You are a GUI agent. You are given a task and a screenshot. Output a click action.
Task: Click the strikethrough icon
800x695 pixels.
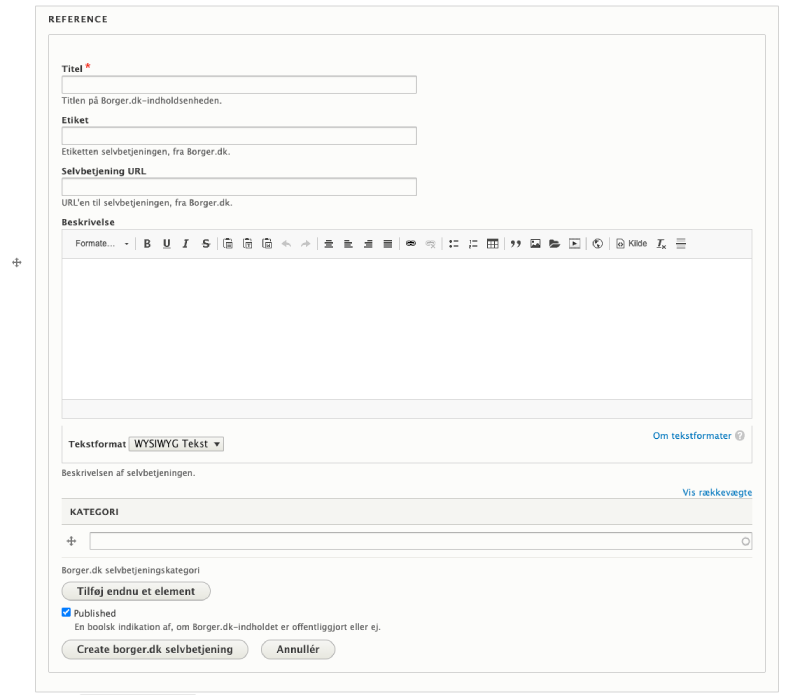(206, 244)
